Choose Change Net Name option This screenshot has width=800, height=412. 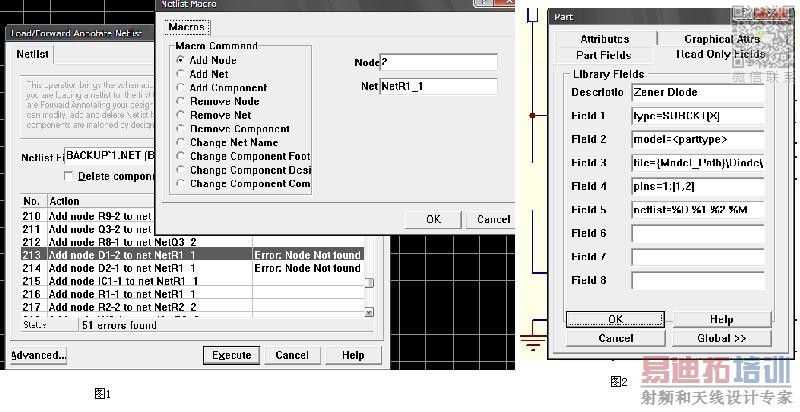[180, 143]
